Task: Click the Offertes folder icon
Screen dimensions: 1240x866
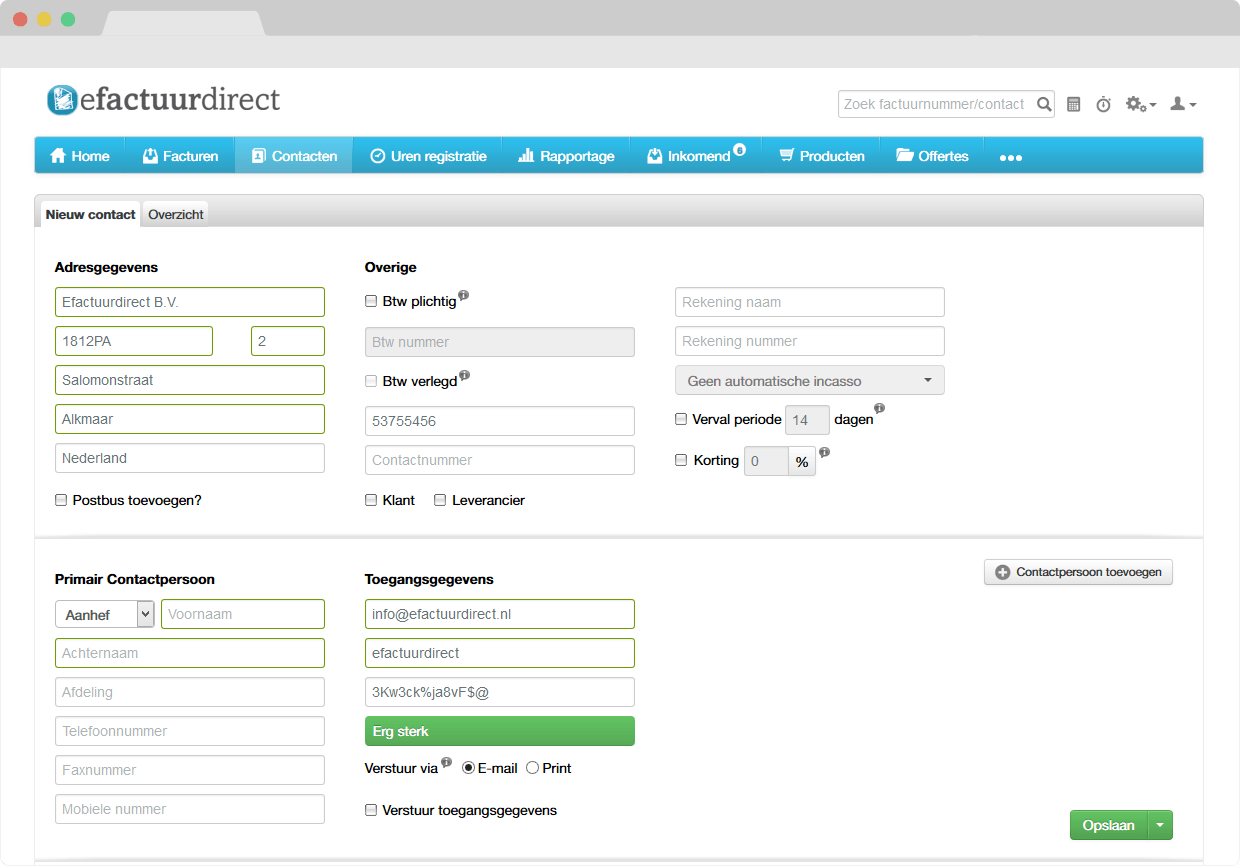Action: (905, 156)
